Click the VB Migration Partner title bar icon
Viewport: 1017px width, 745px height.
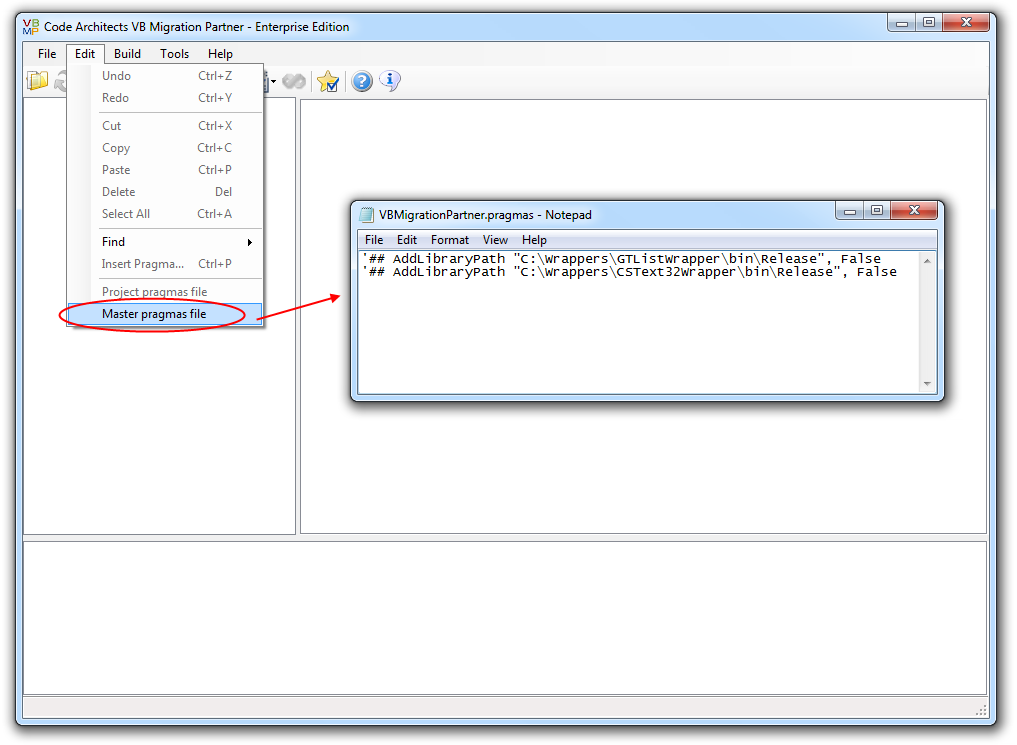click(30, 27)
